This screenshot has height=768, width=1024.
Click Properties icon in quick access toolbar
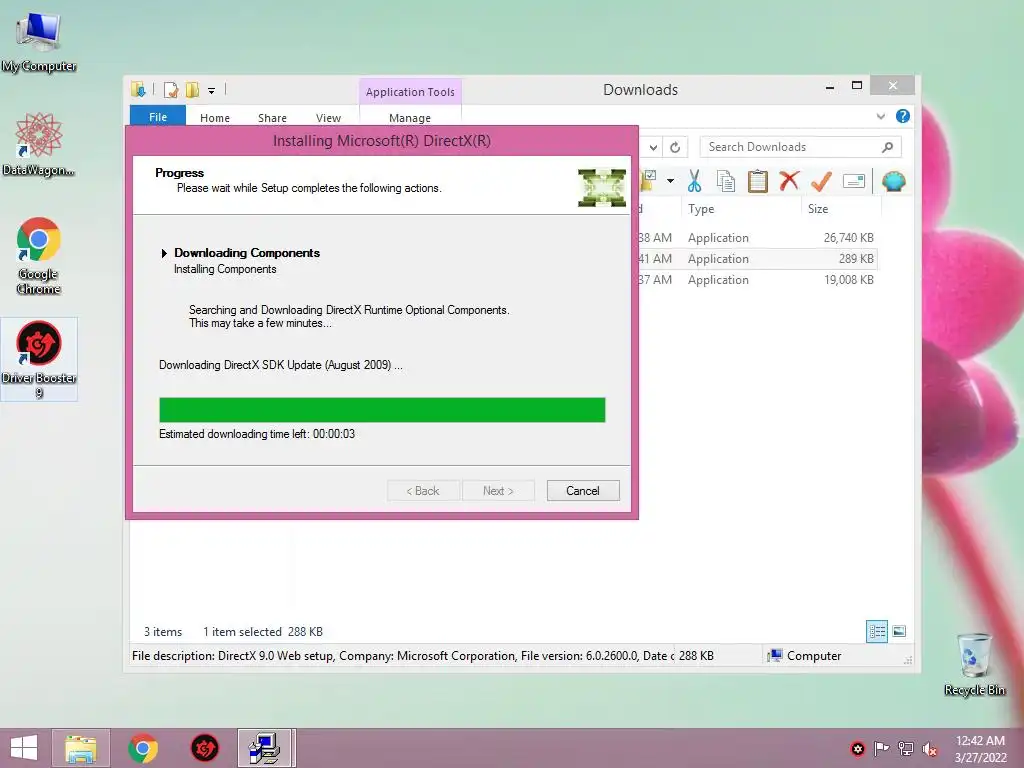click(x=171, y=89)
